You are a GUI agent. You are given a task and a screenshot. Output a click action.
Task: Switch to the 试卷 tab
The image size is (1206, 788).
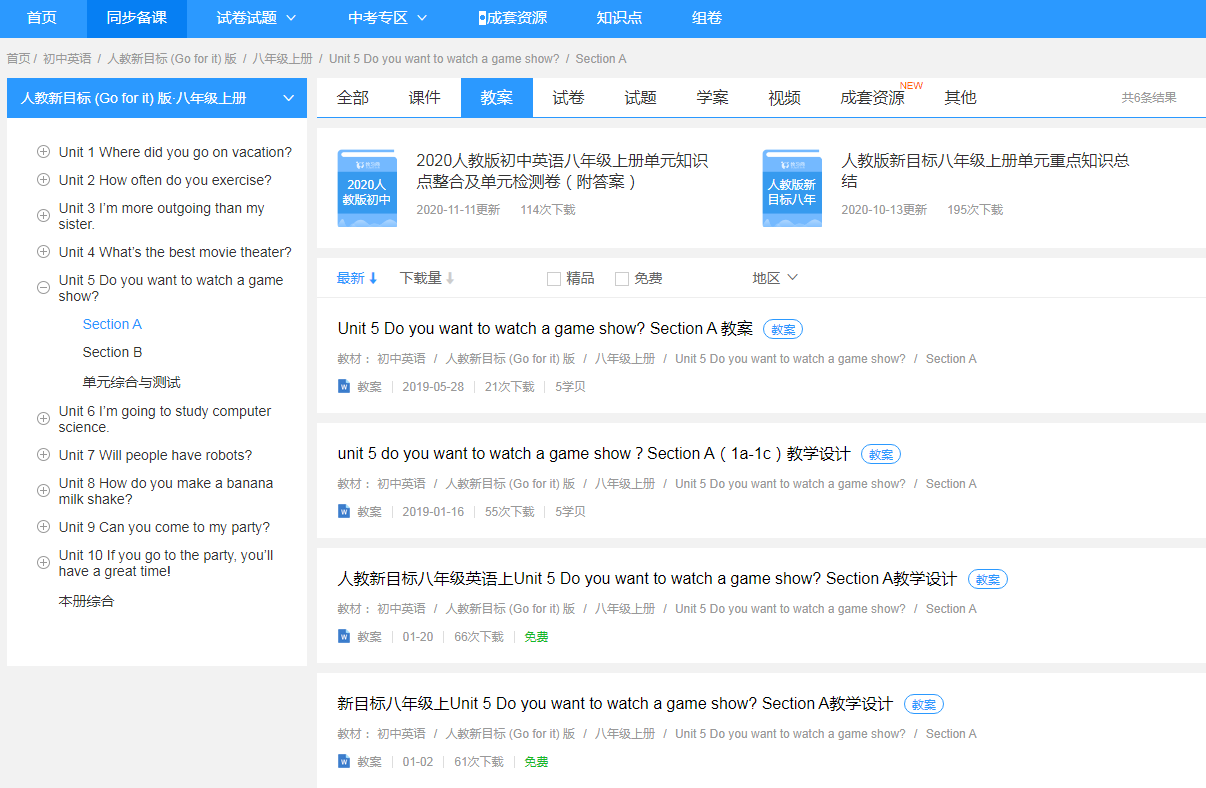568,97
